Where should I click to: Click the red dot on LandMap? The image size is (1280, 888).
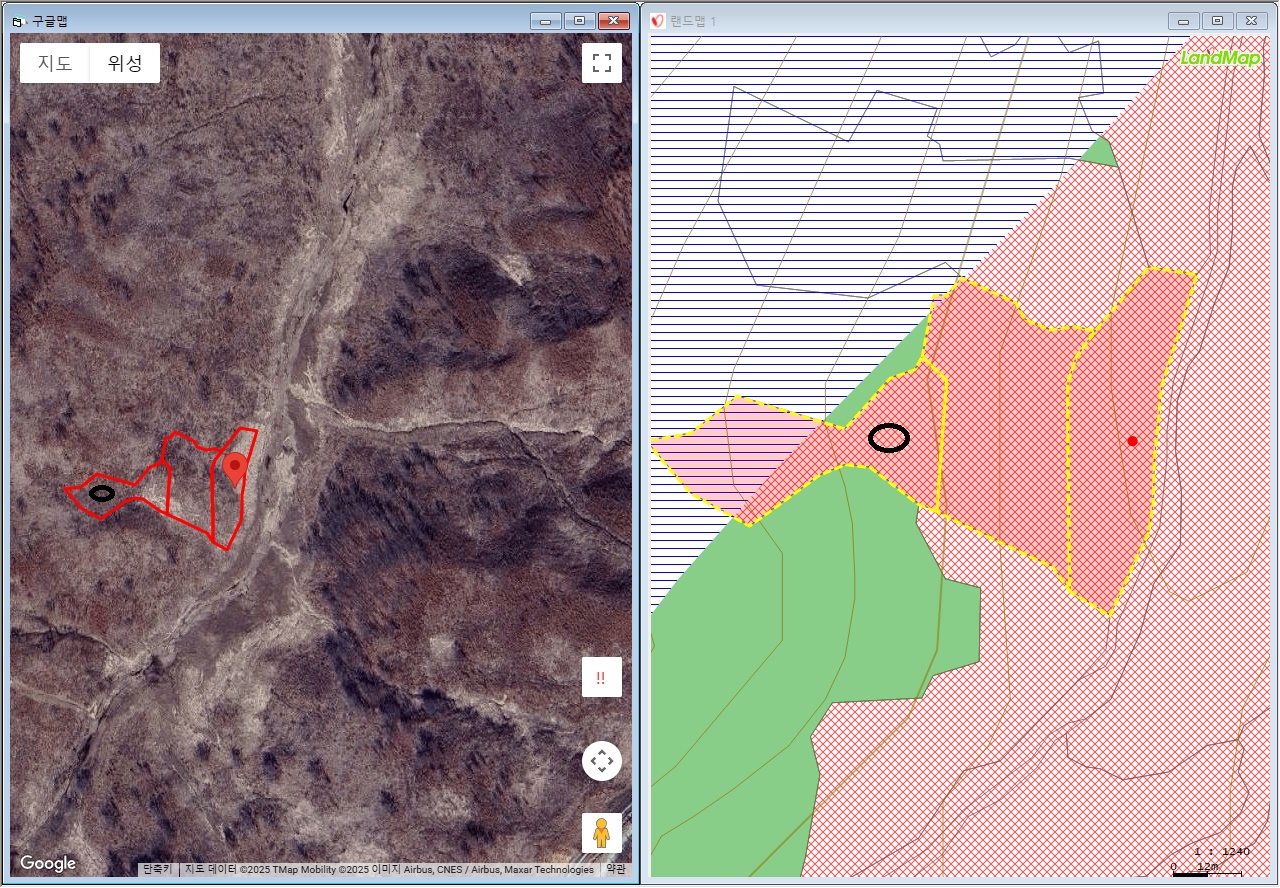[x=1132, y=441]
